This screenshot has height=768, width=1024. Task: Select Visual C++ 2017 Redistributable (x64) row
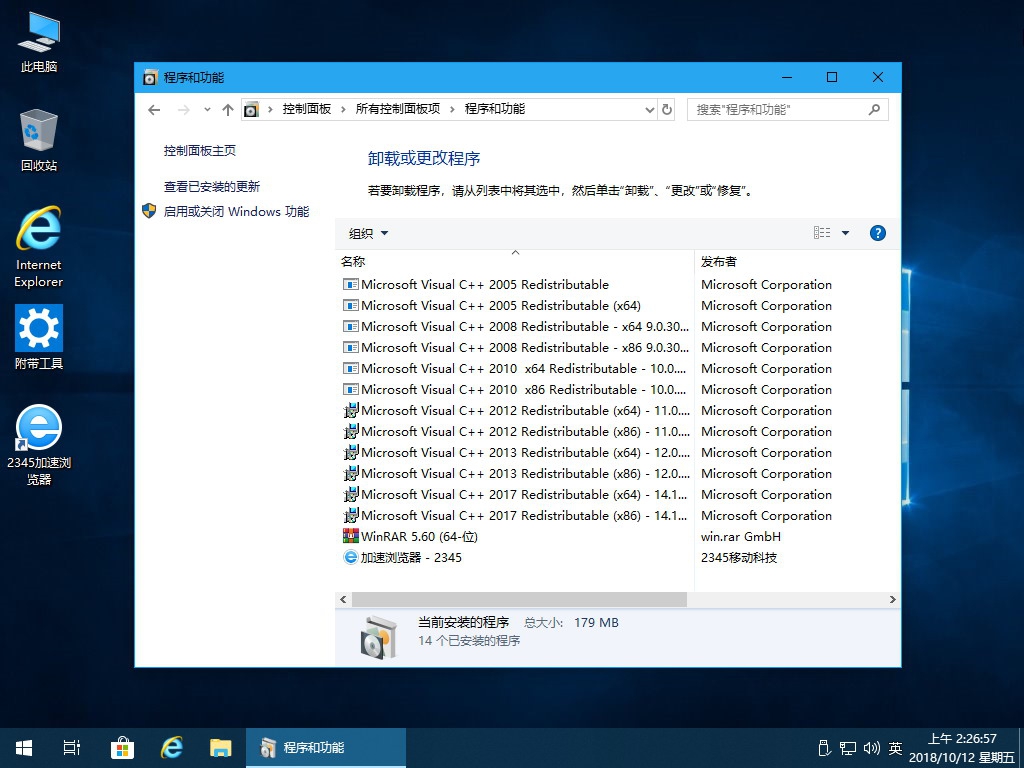(618, 494)
